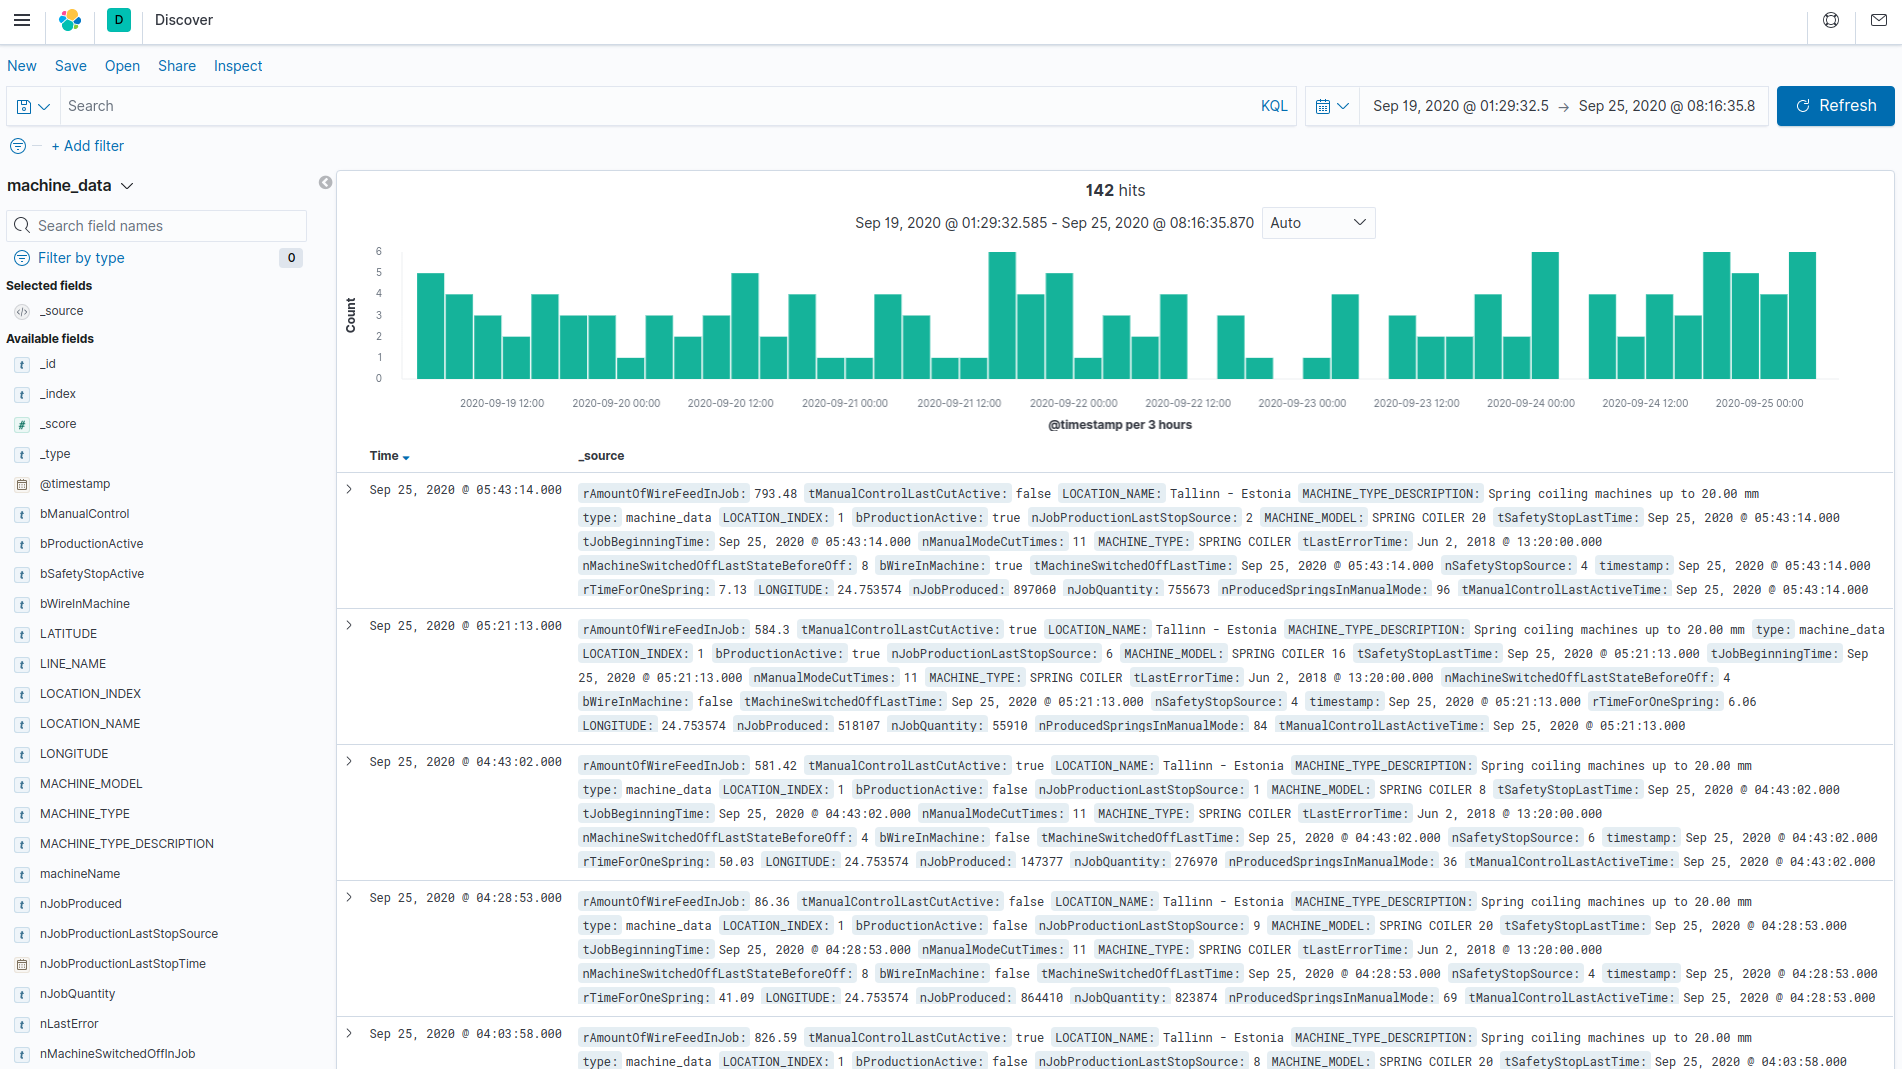Click the nLastError field type icon

(x=22, y=1025)
